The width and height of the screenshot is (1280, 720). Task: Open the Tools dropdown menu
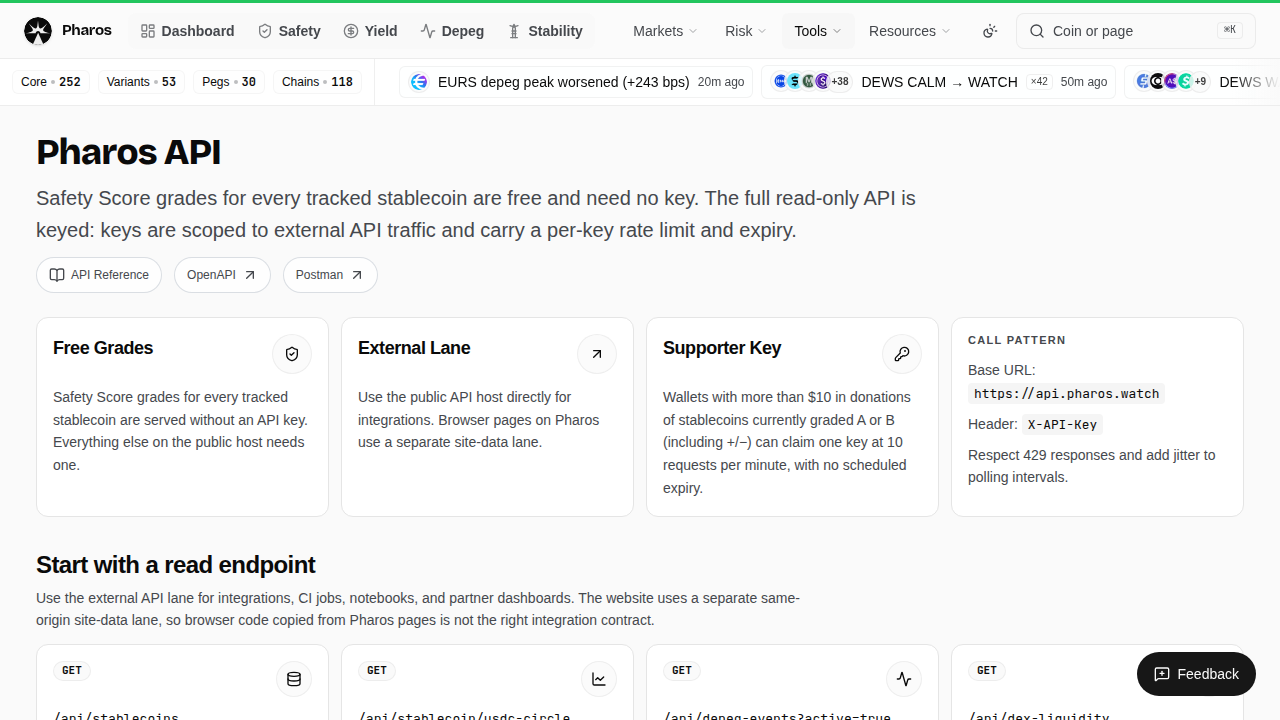[818, 31]
